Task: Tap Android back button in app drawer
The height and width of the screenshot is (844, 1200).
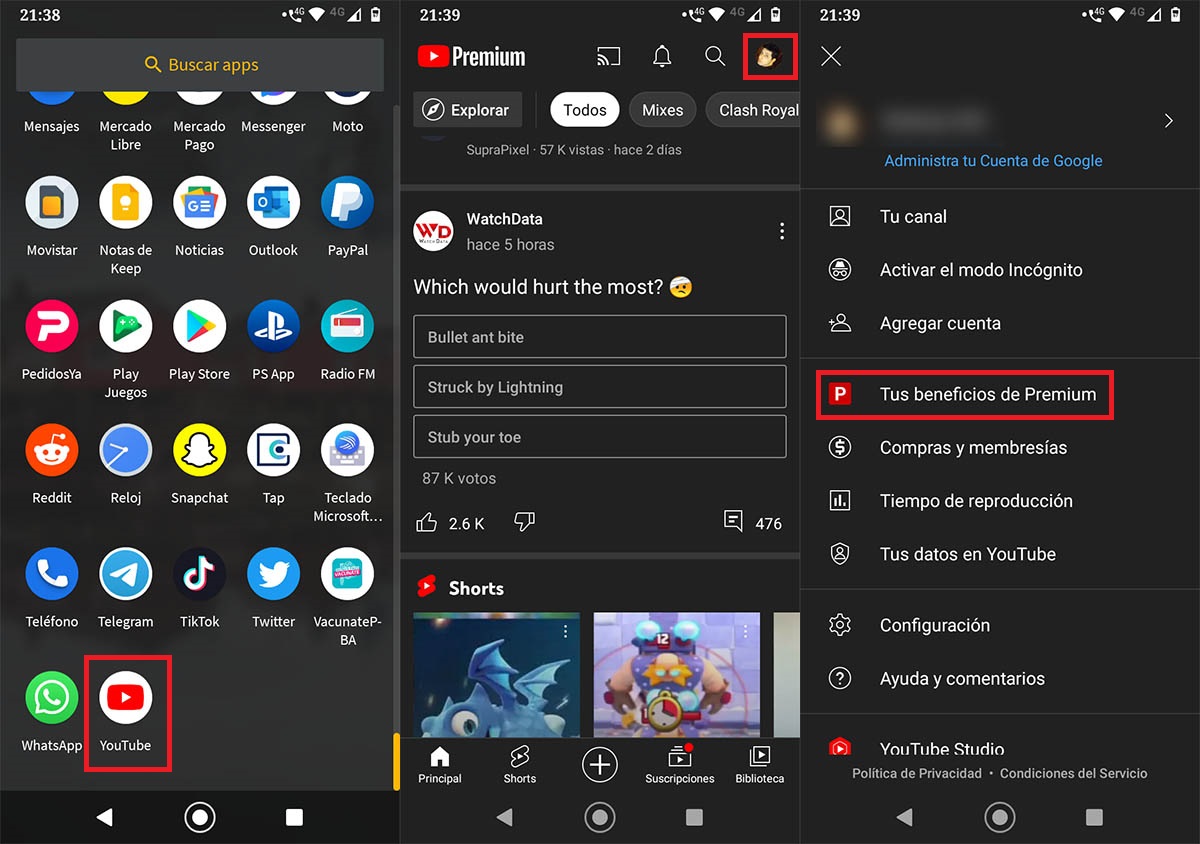Action: 105,817
